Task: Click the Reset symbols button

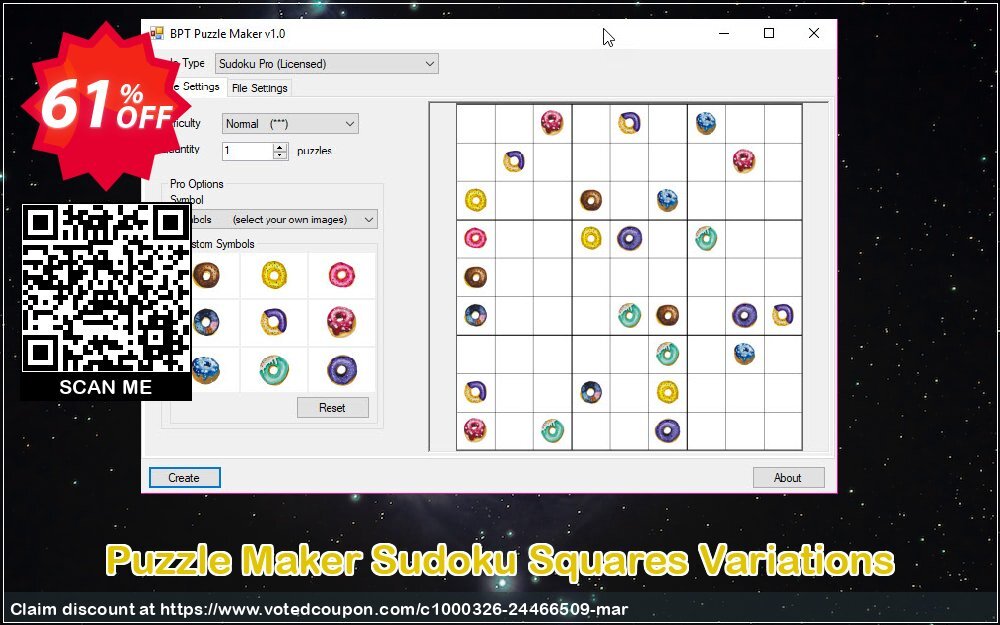Action: [332, 408]
